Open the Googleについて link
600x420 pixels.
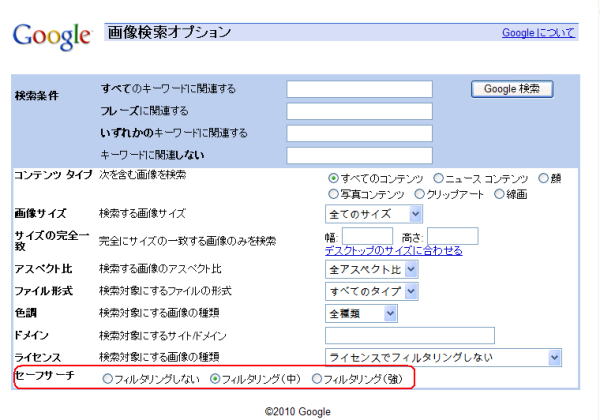point(538,33)
